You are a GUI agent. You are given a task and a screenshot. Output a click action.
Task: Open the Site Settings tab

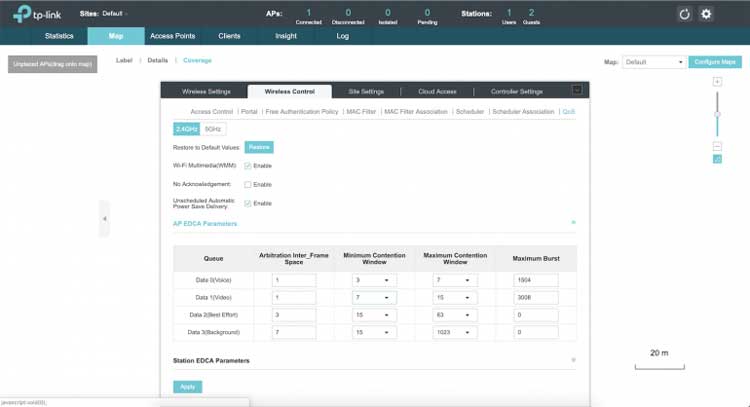366,91
